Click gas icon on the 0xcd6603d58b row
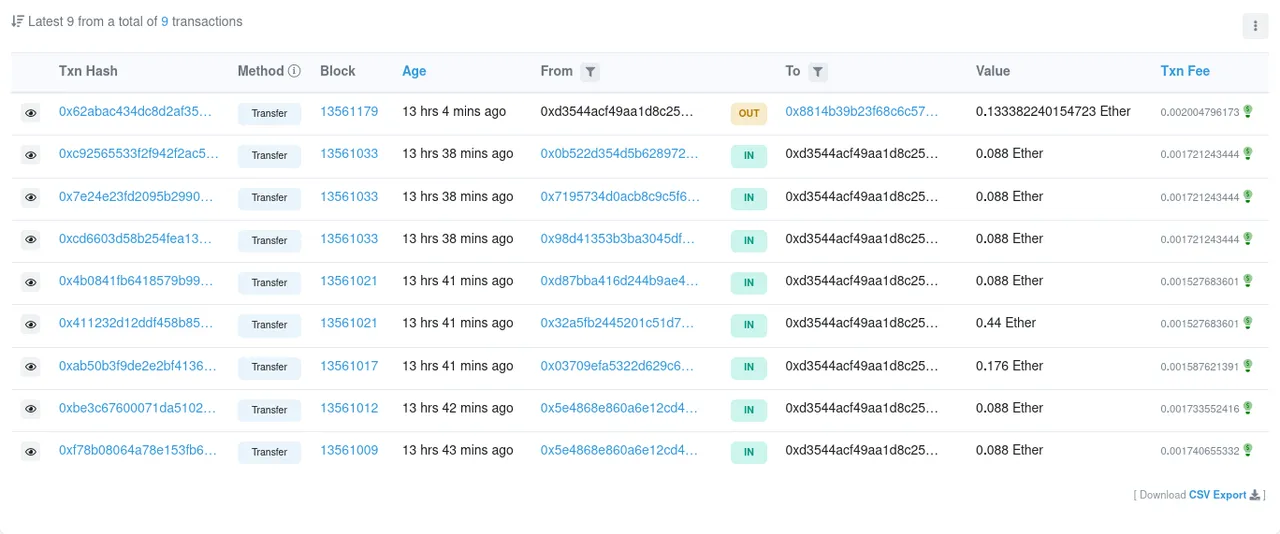This screenshot has width=1280, height=534. click(1247, 238)
